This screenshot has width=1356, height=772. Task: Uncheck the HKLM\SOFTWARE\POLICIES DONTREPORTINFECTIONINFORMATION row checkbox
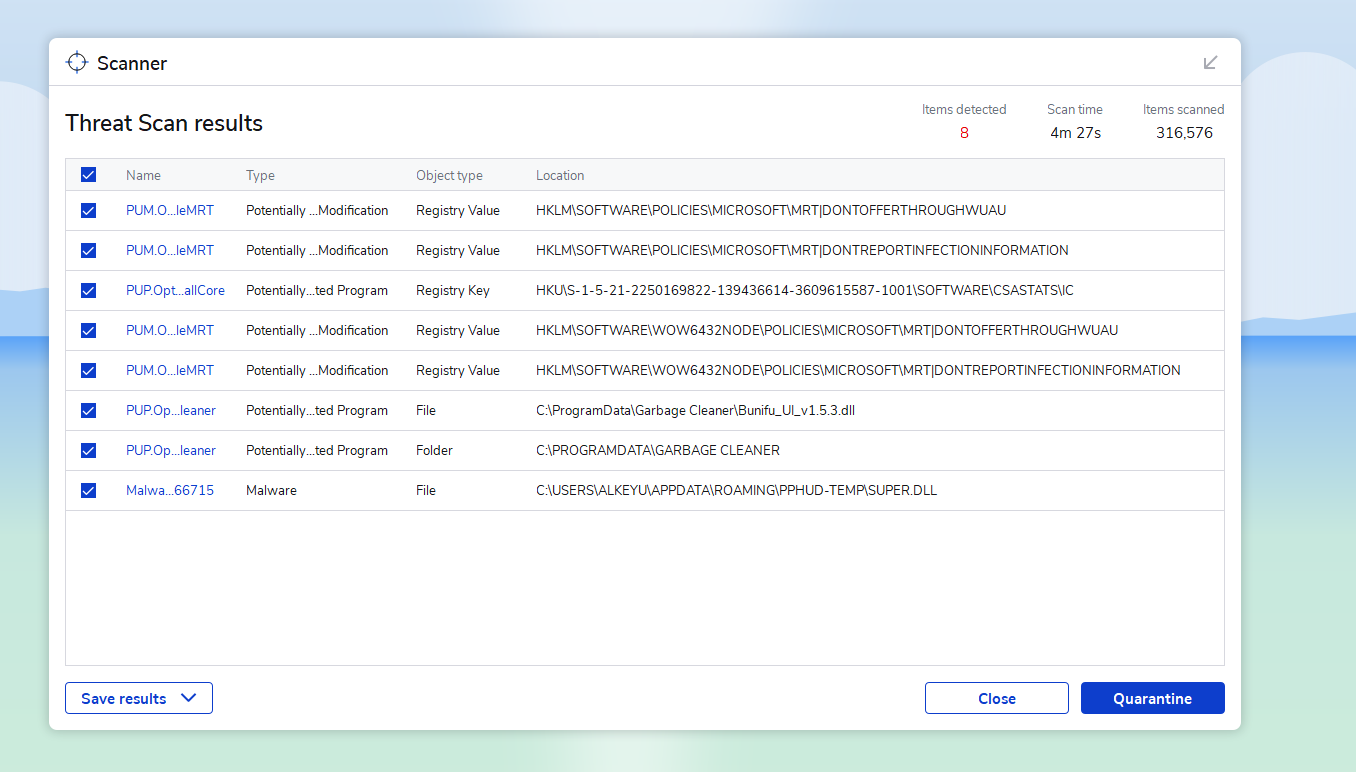tap(88, 251)
